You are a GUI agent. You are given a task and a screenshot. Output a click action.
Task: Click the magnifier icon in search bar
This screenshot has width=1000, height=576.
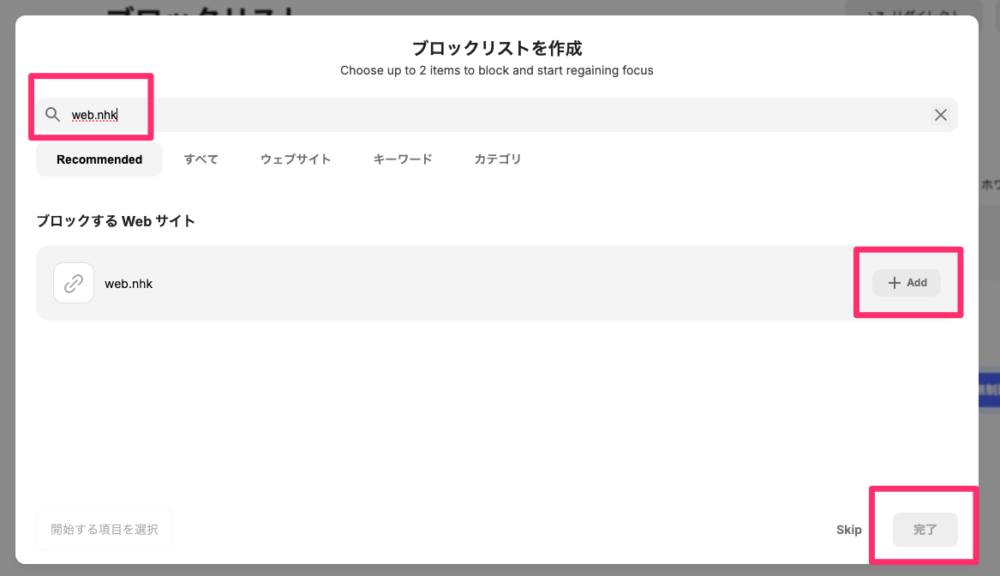coord(53,115)
